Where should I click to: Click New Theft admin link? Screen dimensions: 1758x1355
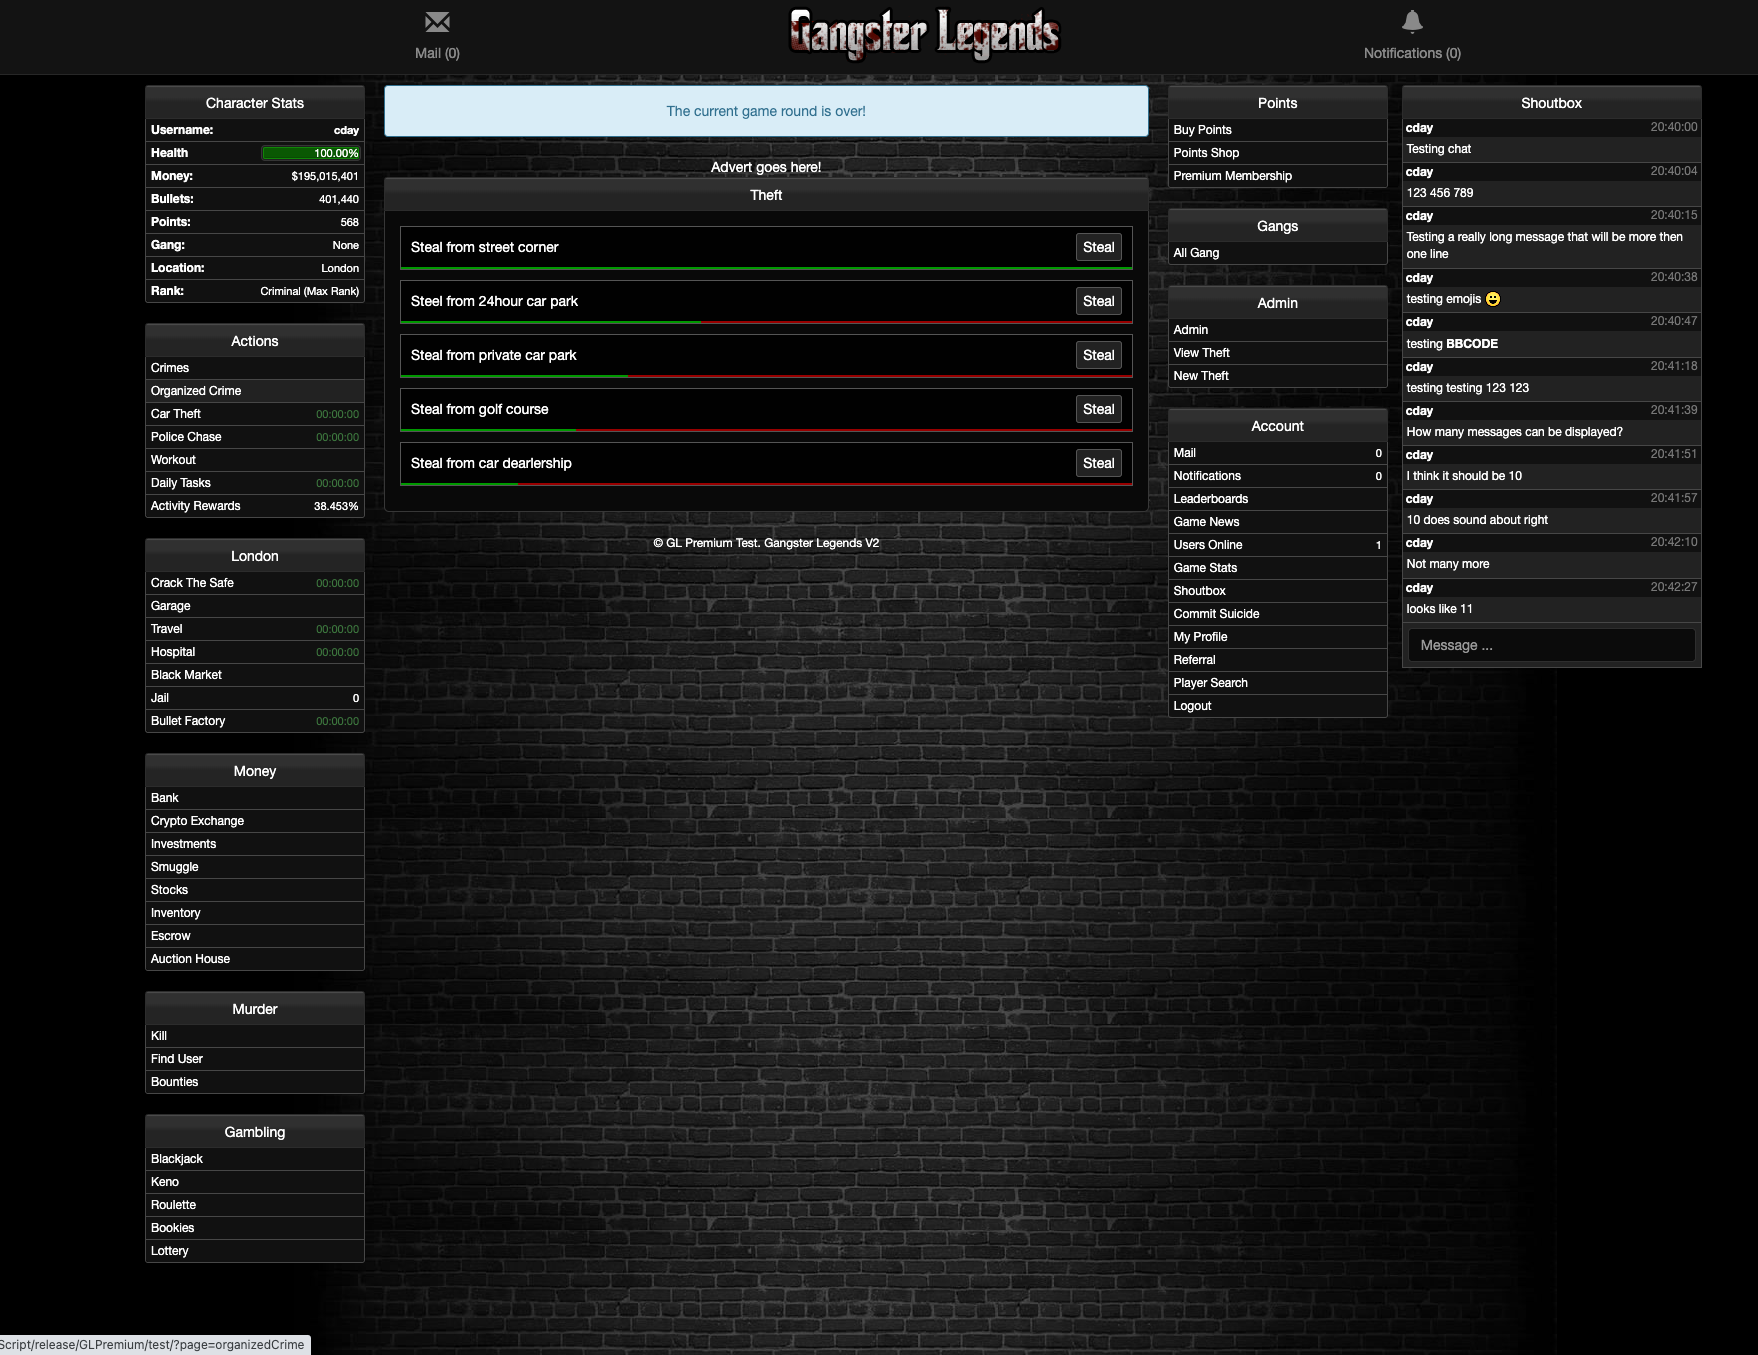(x=1201, y=376)
